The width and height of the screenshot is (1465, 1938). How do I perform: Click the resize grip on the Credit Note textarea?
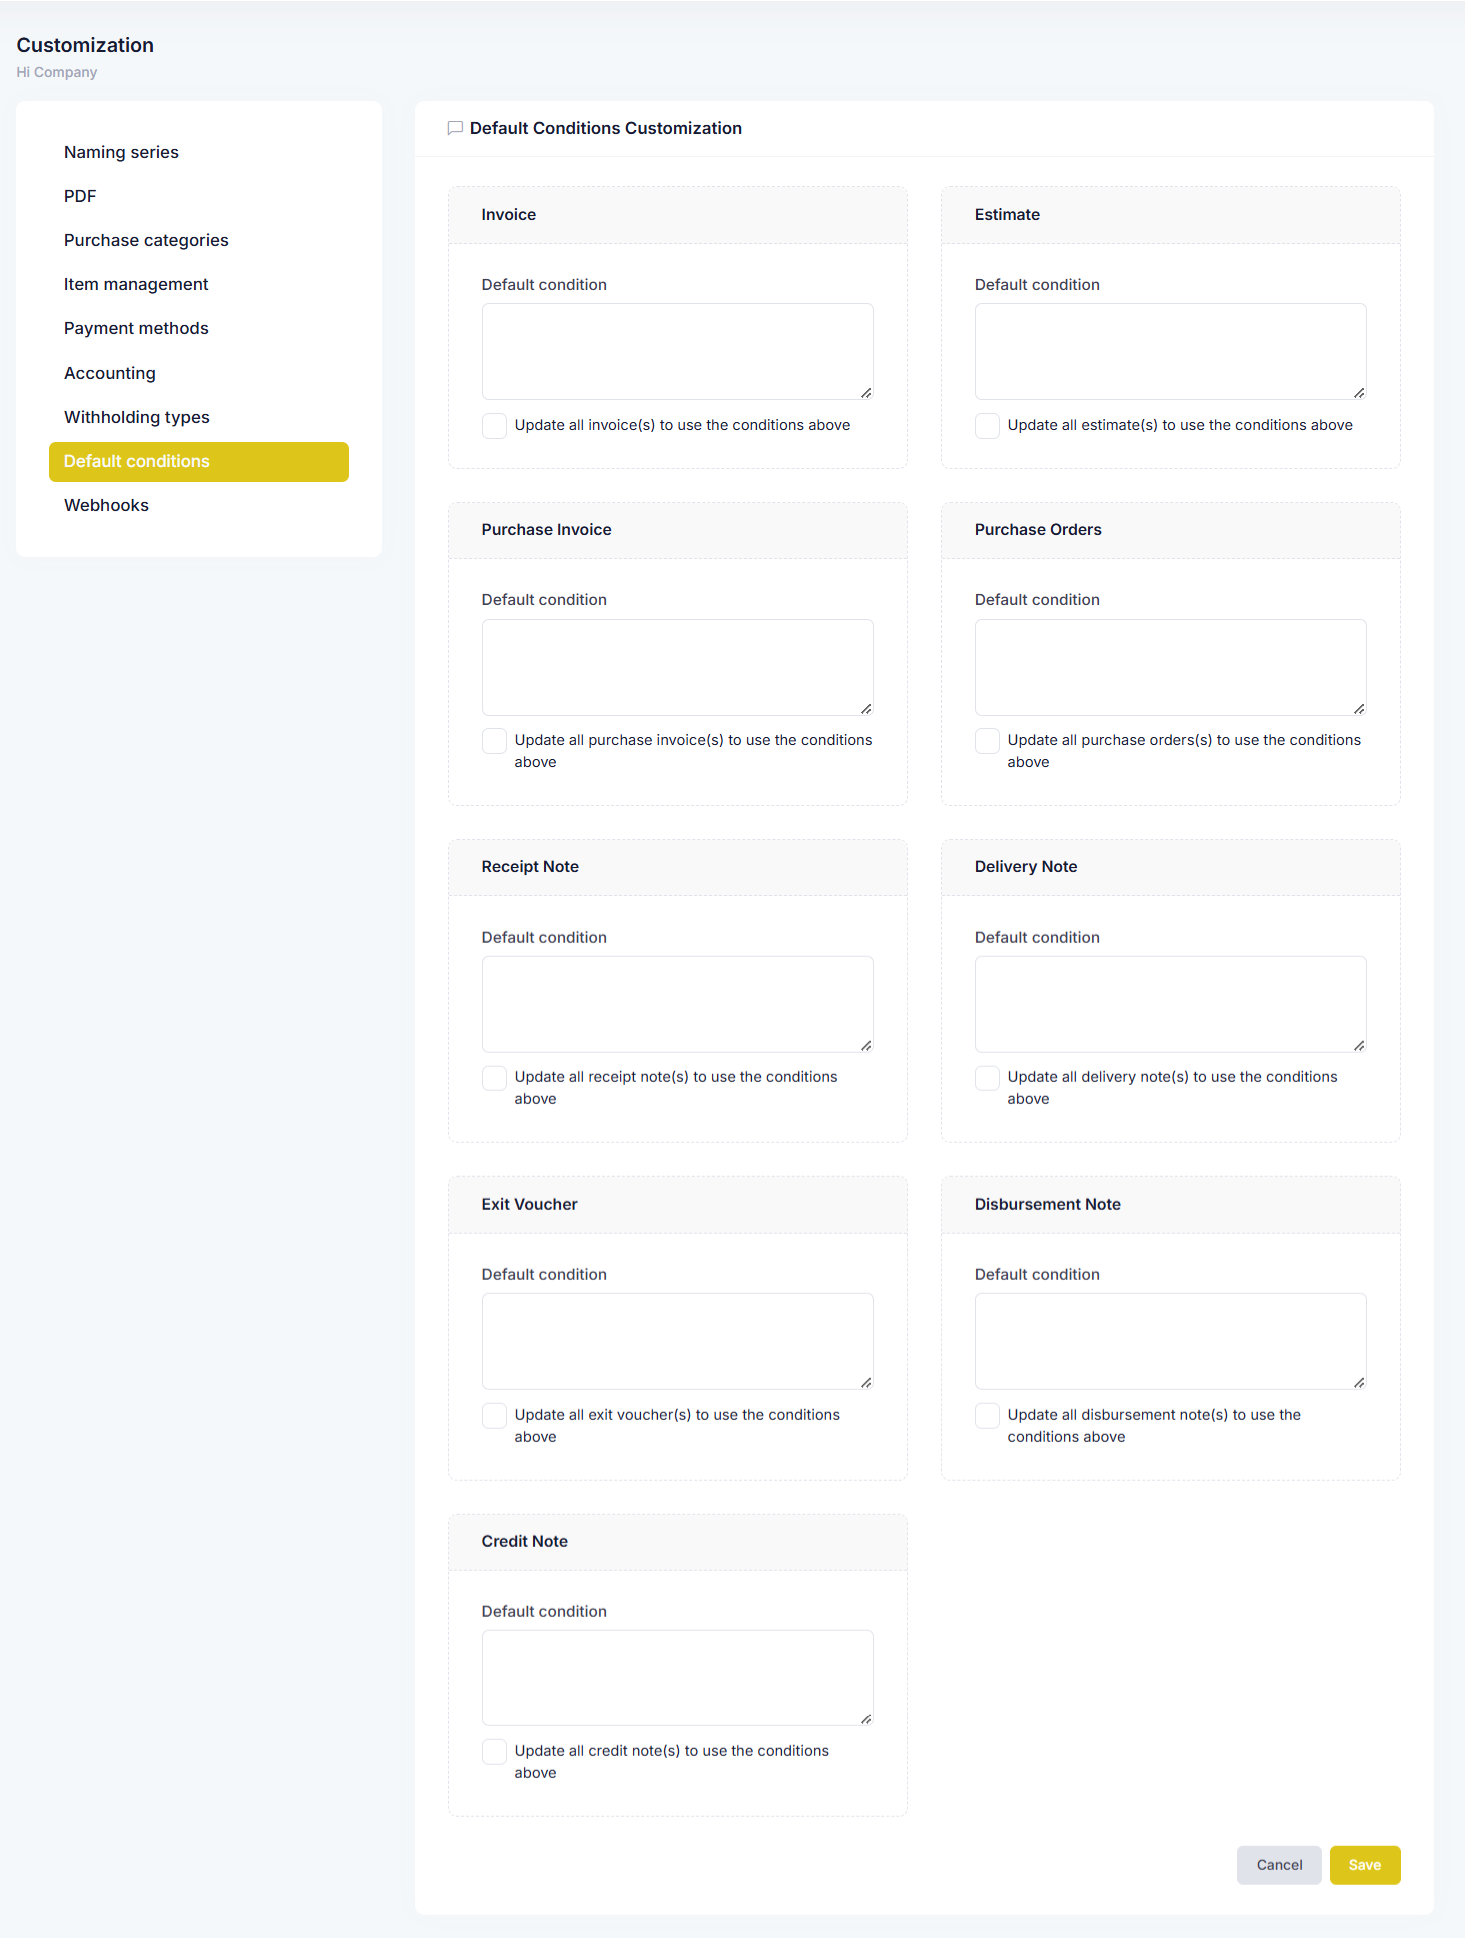866,1719
